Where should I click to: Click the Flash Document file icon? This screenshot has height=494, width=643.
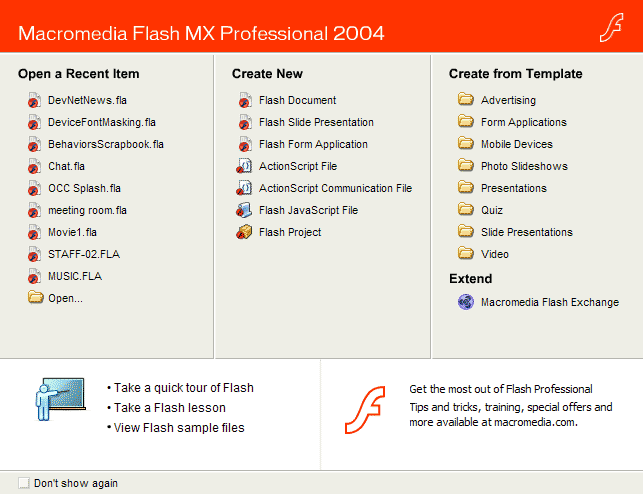(x=245, y=100)
